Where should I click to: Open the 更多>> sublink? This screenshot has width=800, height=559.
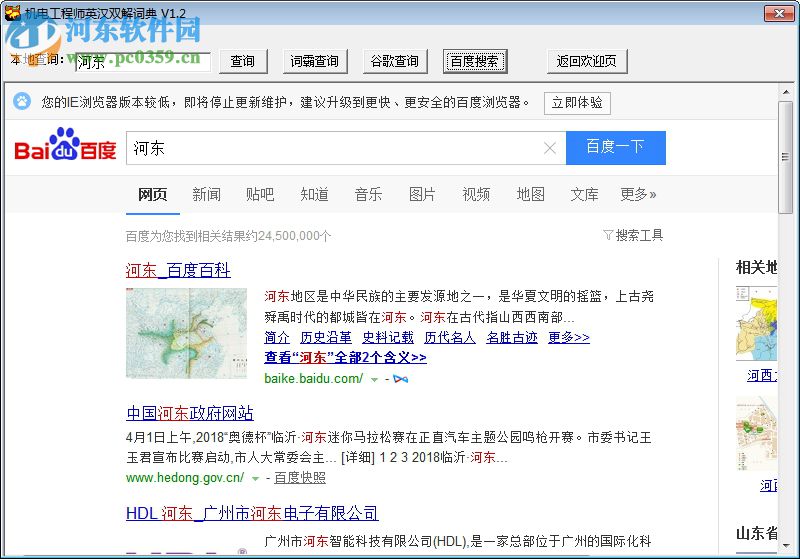pyautogui.click(x=569, y=337)
